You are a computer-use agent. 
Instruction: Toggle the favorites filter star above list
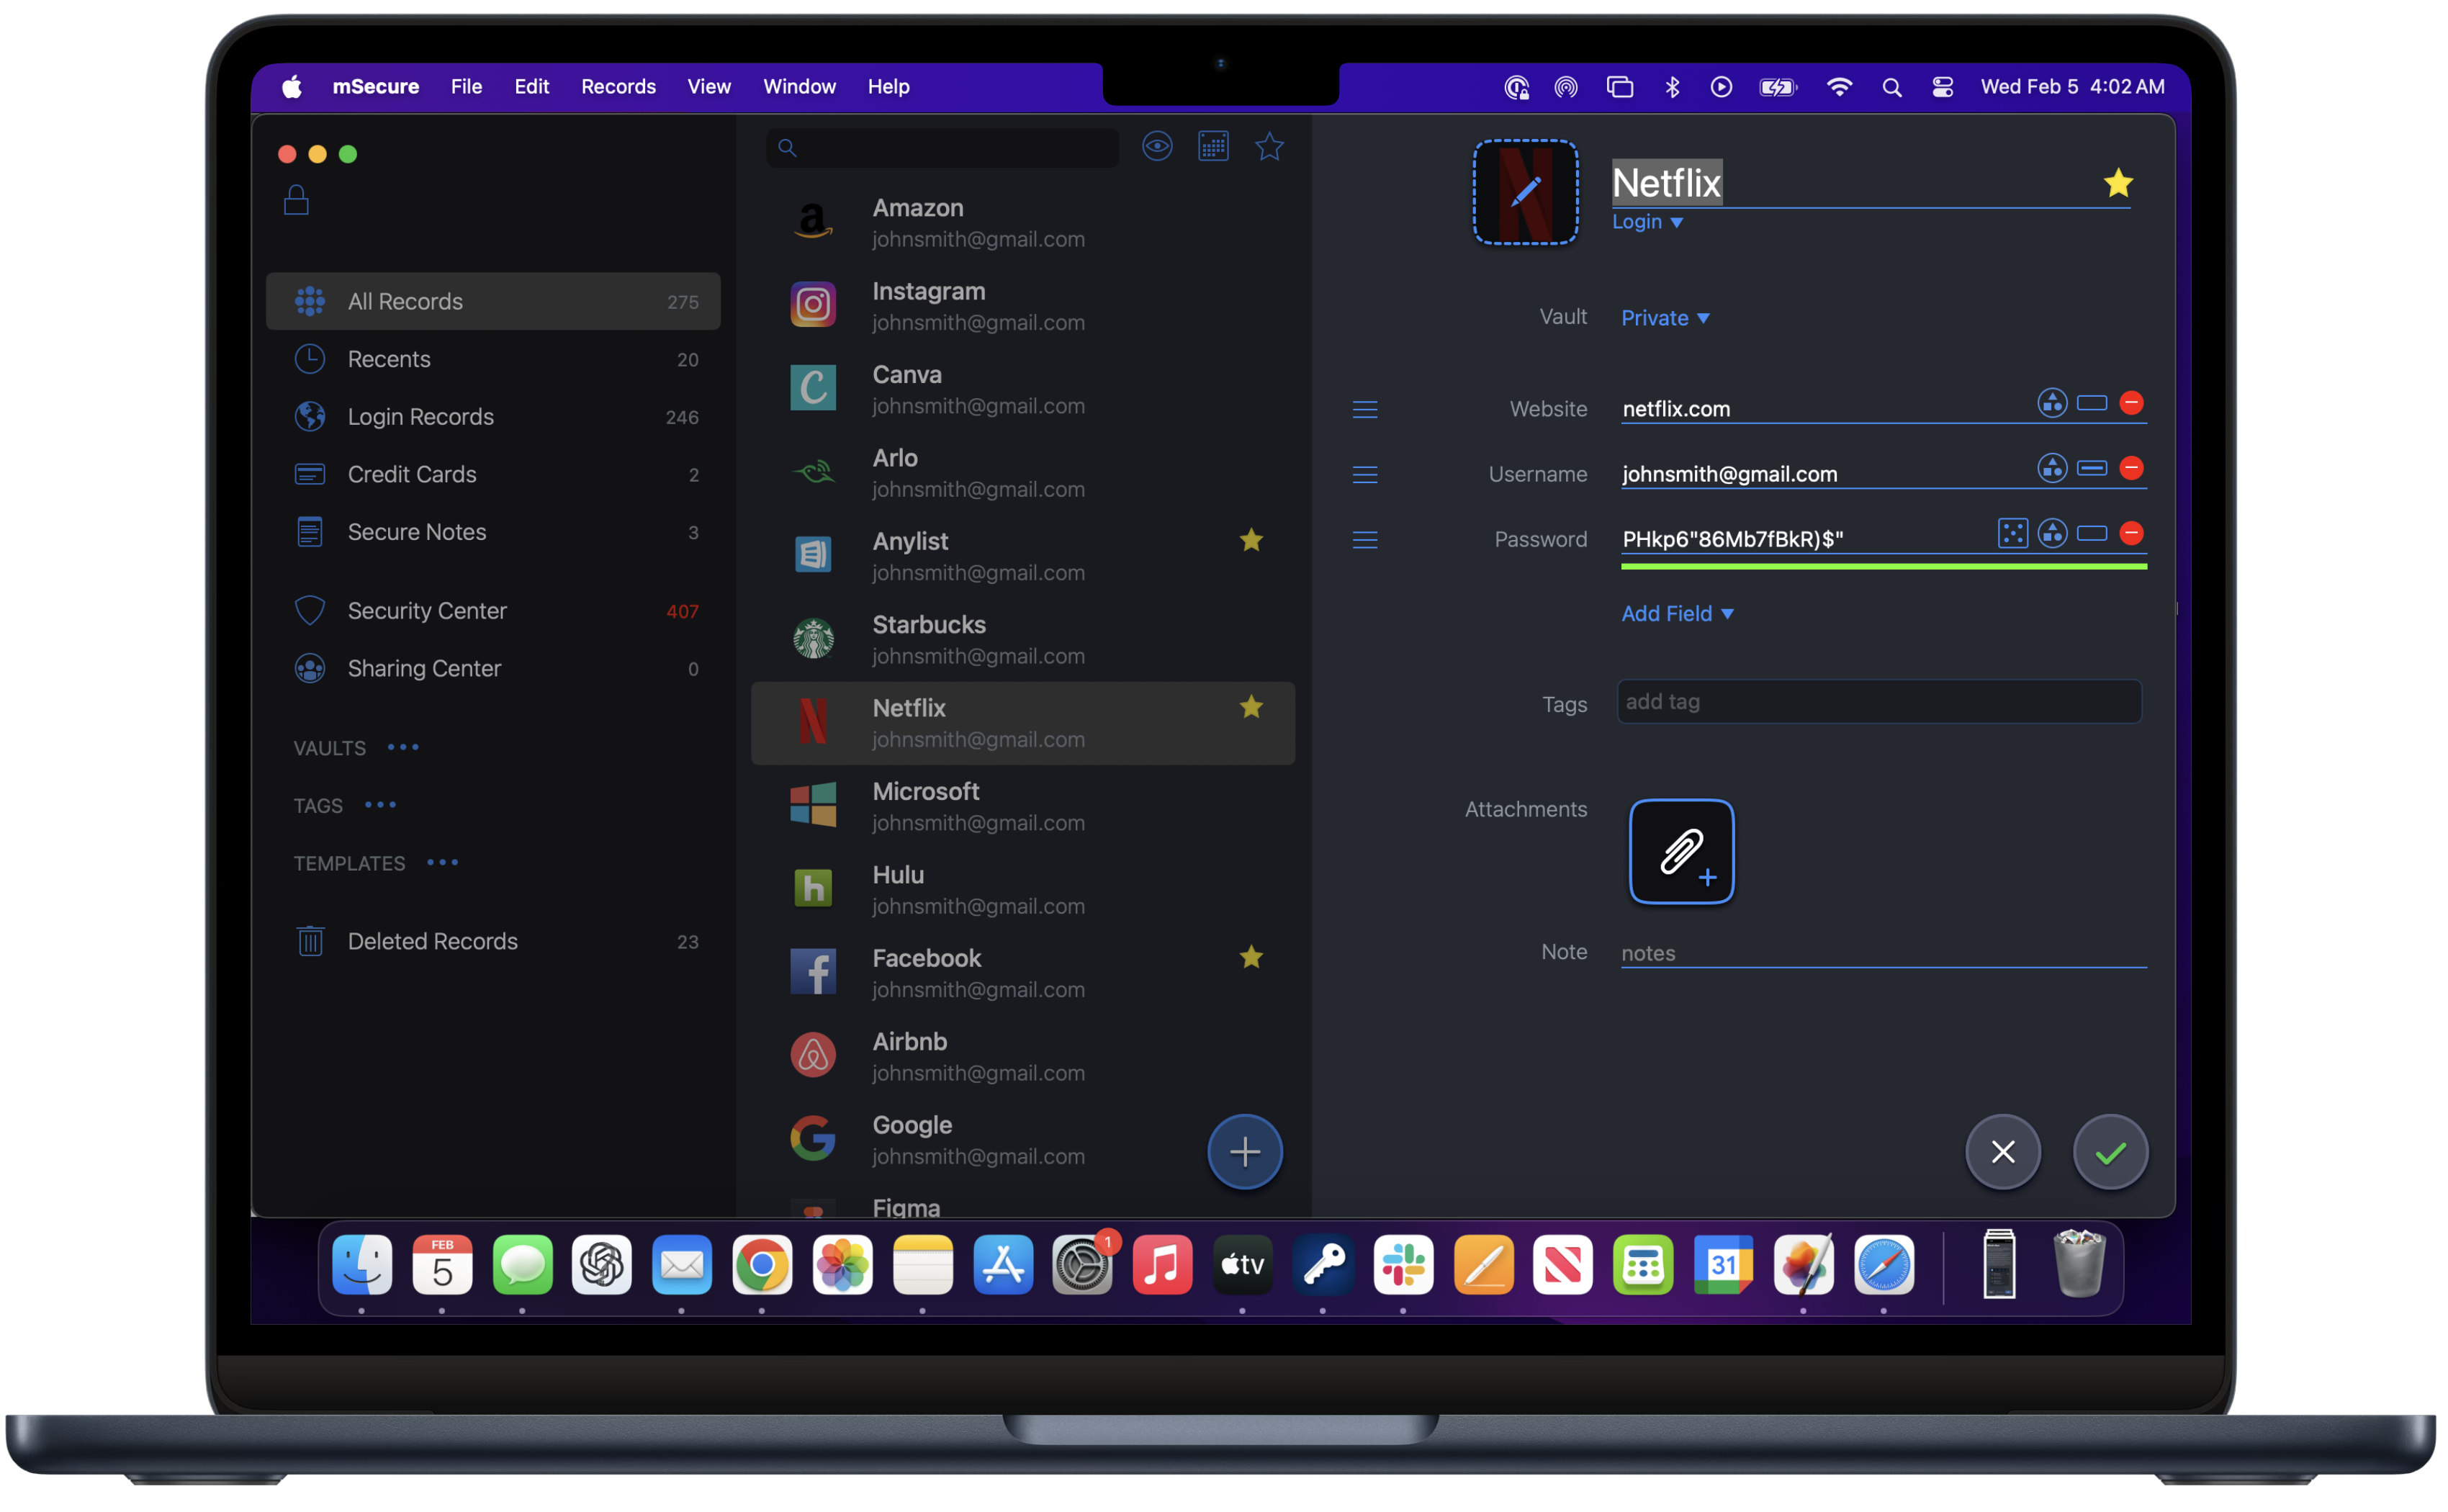click(x=1269, y=147)
